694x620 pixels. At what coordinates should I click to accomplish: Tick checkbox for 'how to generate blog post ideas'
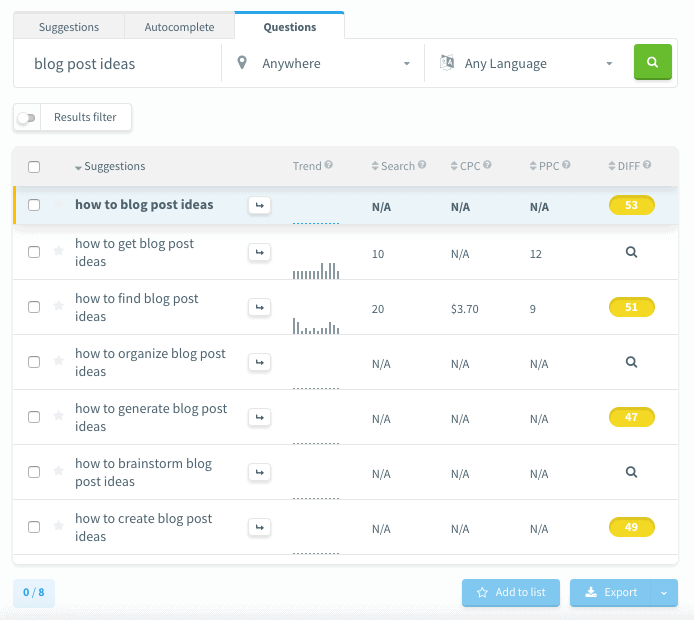[34, 417]
